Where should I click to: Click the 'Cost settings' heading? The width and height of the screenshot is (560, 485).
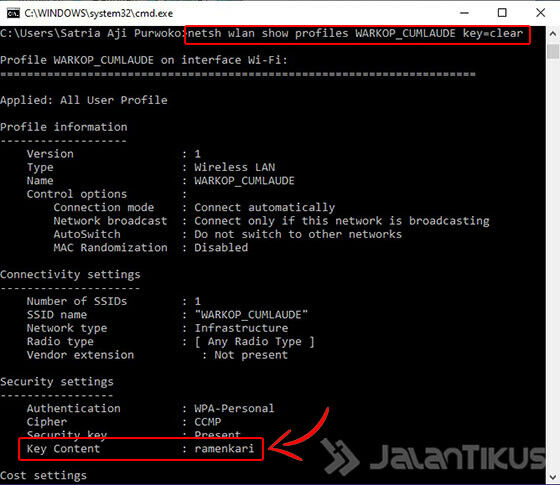pyautogui.click(x=43, y=476)
